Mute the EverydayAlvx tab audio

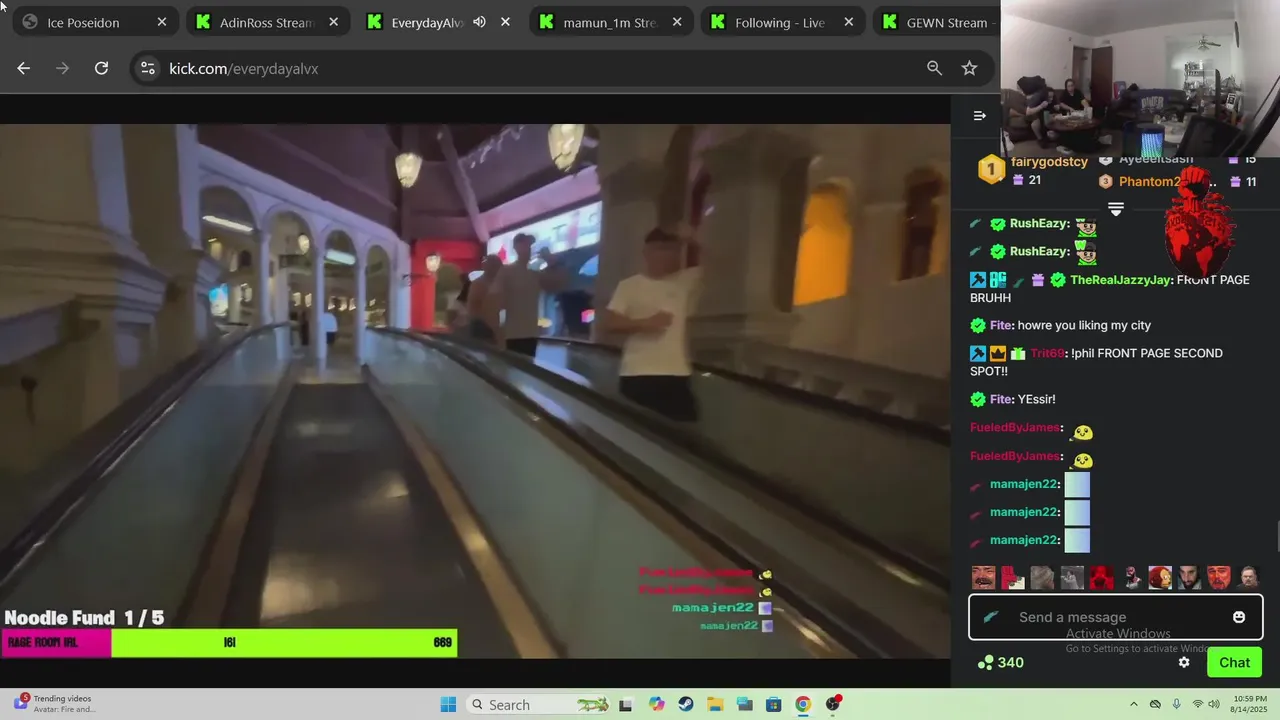point(479,22)
